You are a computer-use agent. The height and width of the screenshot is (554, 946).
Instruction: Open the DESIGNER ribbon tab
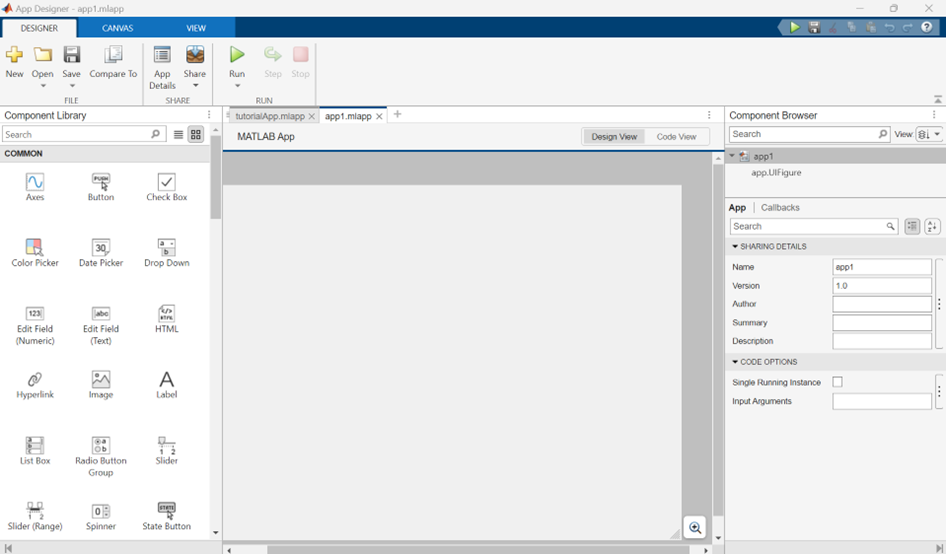click(39, 28)
